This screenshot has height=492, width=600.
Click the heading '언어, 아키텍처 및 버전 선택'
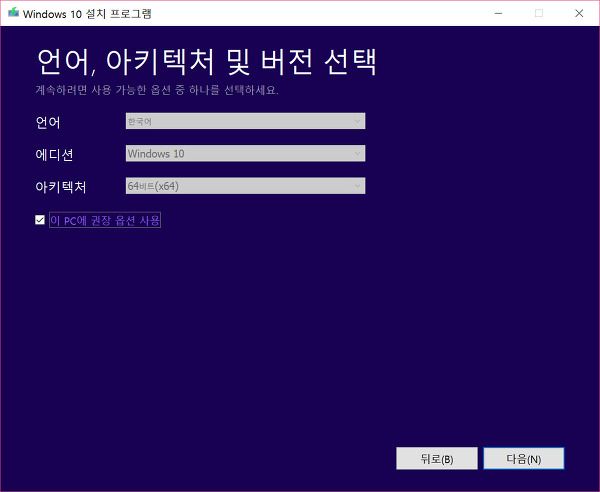(207, 62)
